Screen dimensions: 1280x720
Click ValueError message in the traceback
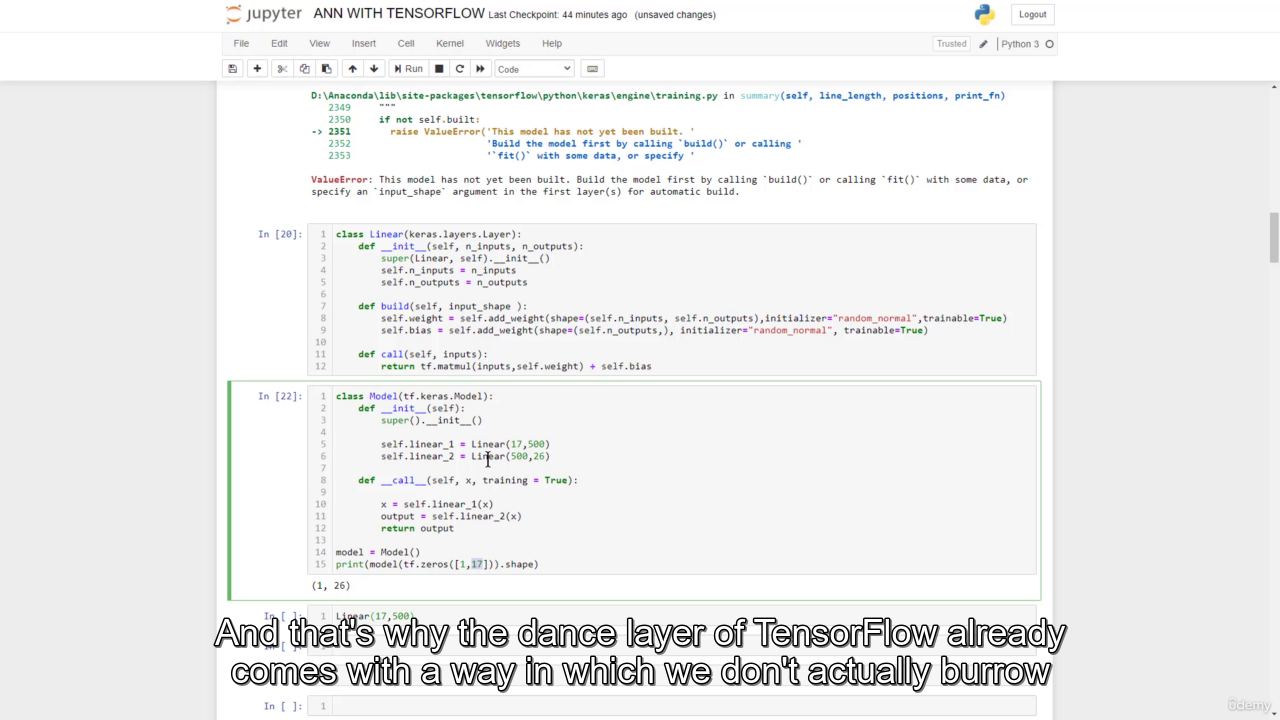point(669,186)
